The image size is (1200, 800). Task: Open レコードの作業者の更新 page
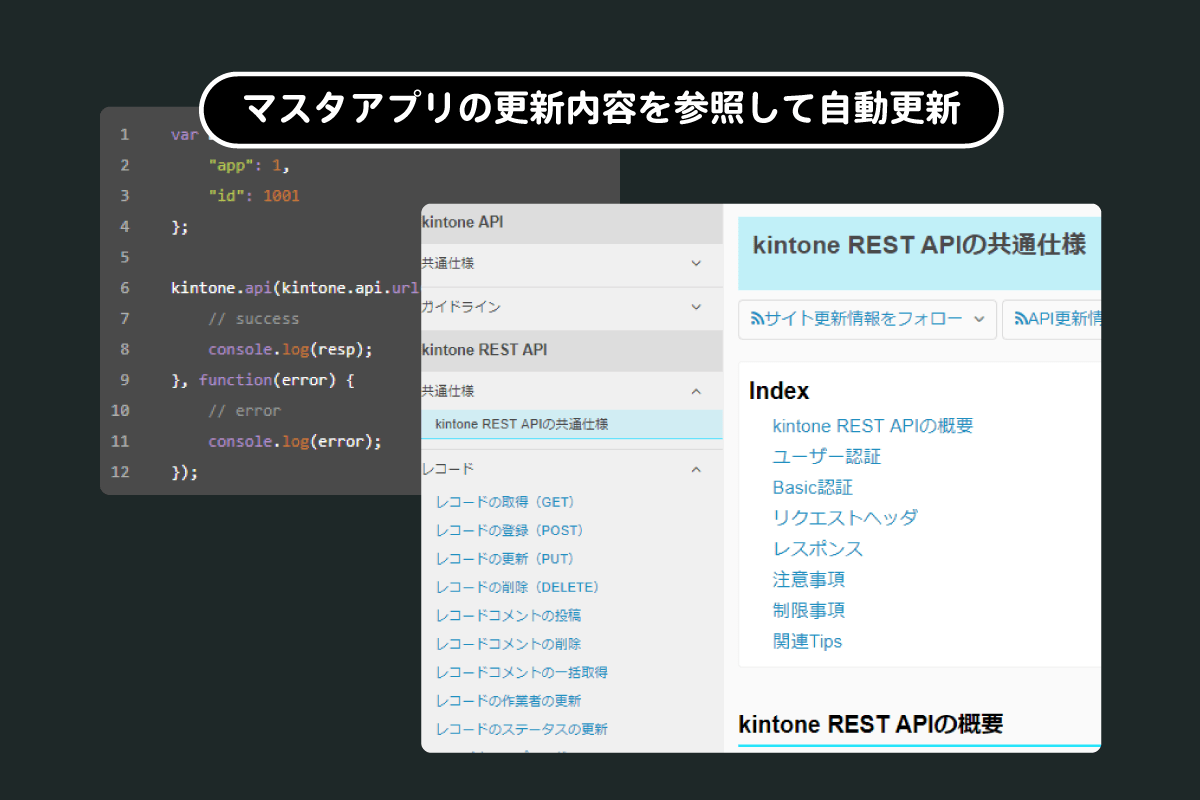[x=508, y=701]
